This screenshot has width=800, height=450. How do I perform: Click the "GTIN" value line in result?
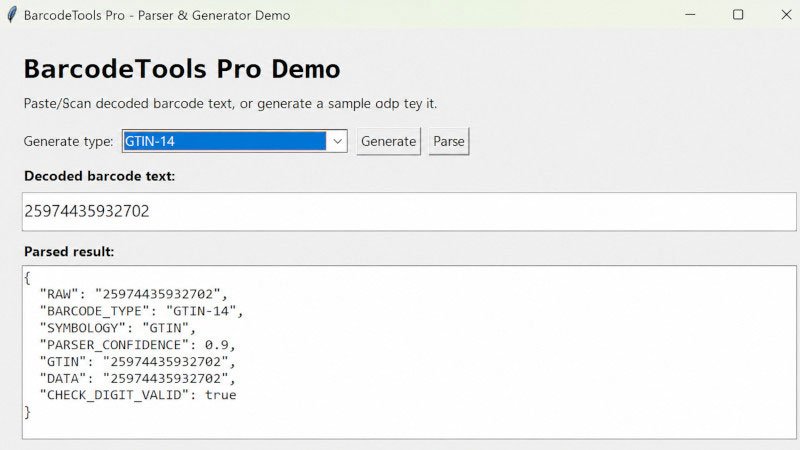[x=138, y=362]
